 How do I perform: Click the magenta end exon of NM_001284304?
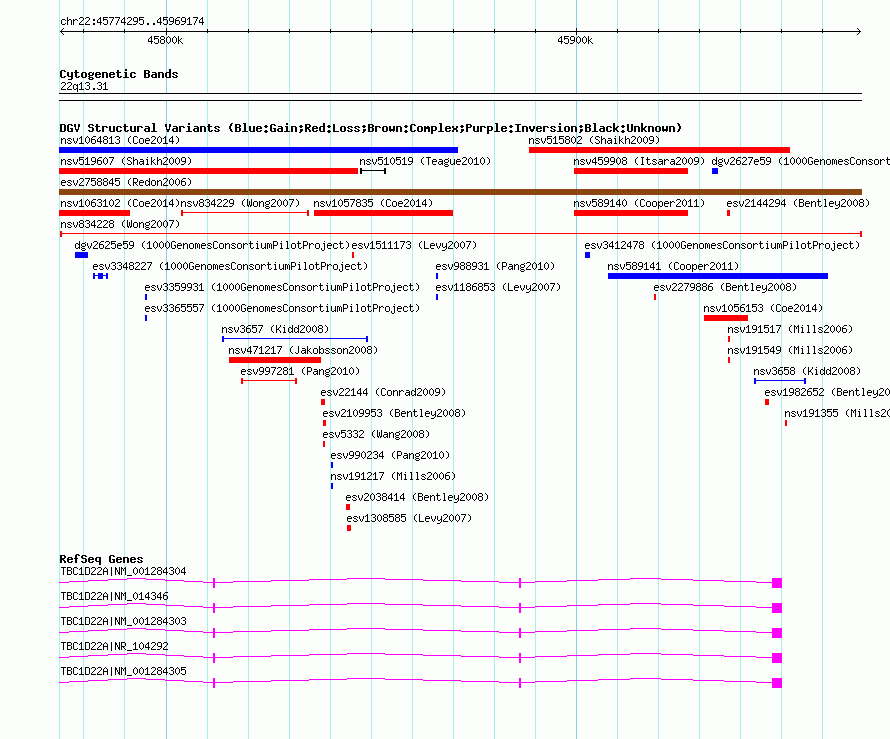tap(777, 583)
